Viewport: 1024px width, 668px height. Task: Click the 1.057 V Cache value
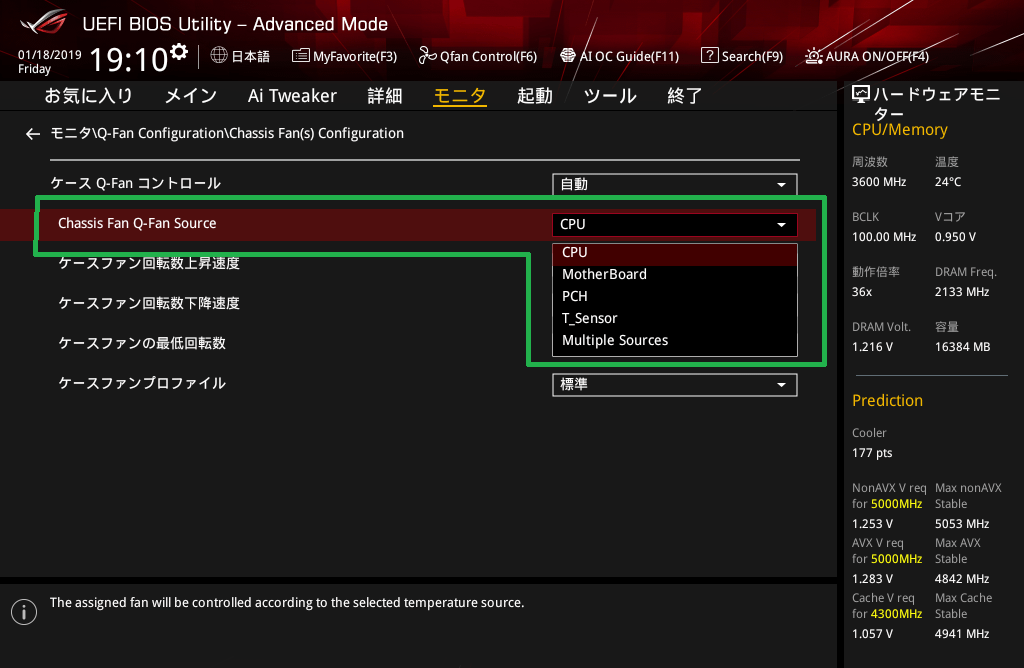(872, 633)
